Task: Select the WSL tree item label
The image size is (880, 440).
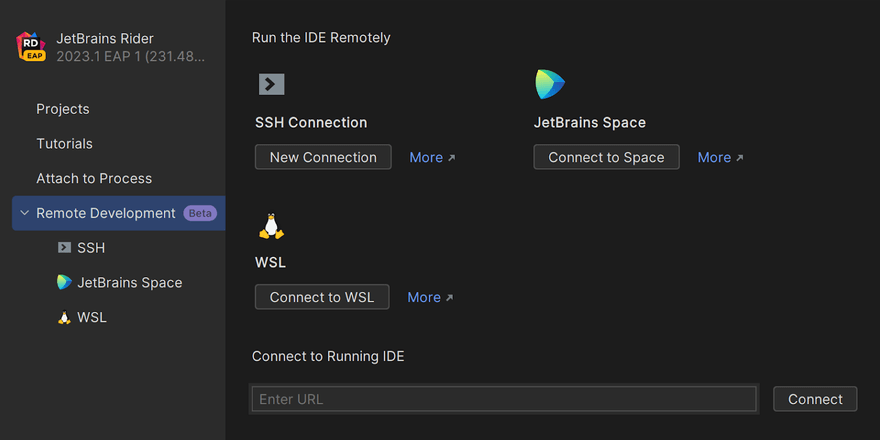Action: [x=92, y=318]
